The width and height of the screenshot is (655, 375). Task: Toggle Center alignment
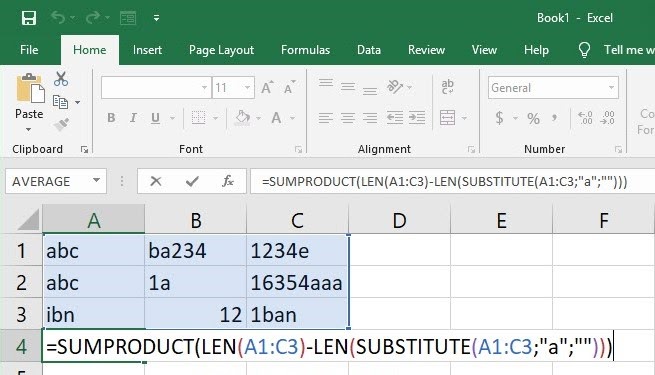(x=348, y=118)
